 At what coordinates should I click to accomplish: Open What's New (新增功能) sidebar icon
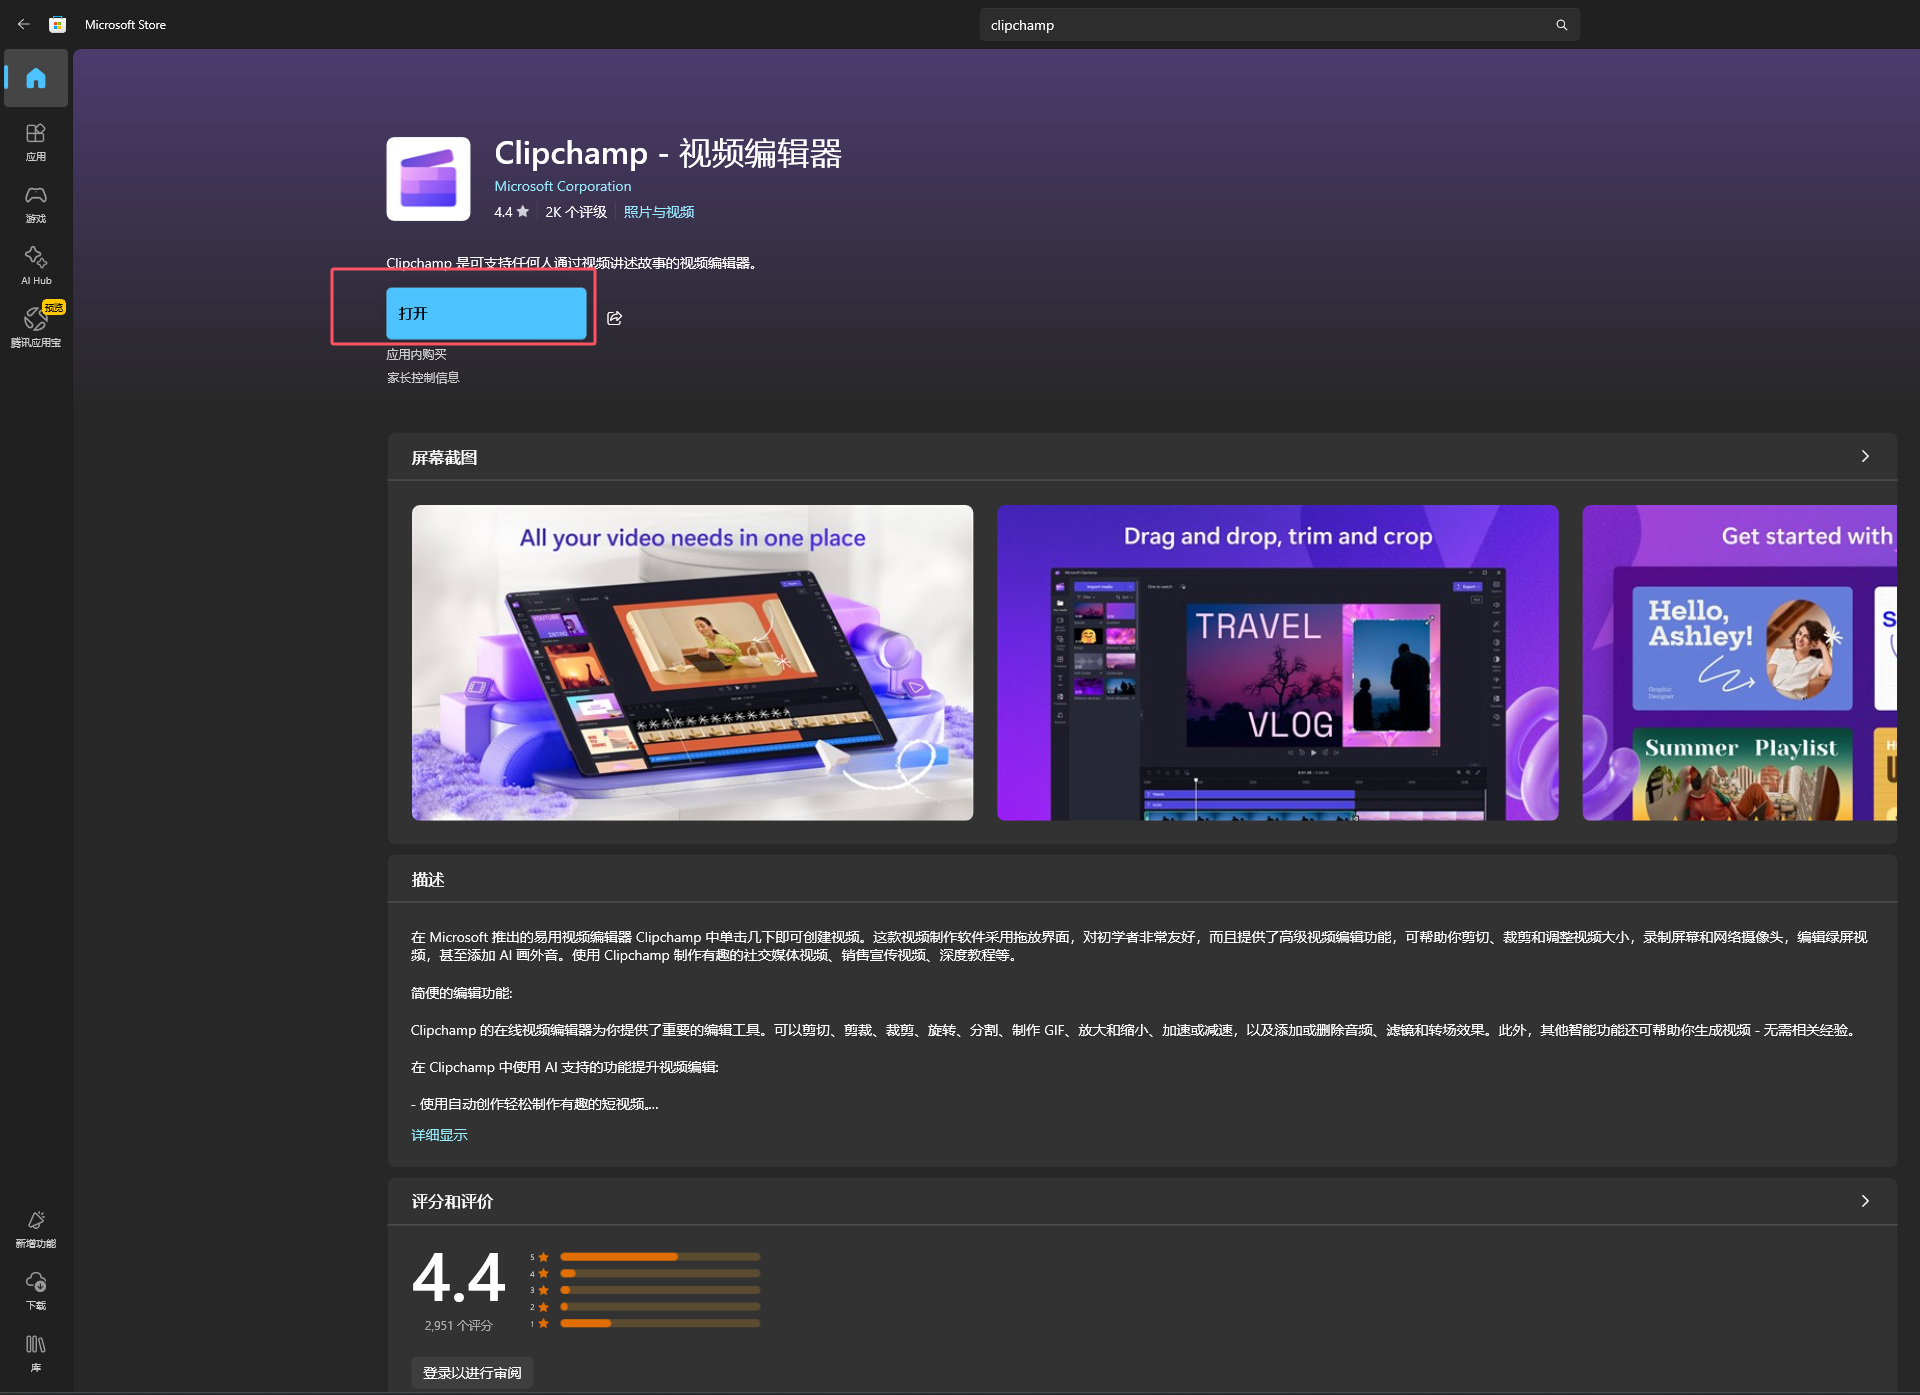coord(36,1228)
